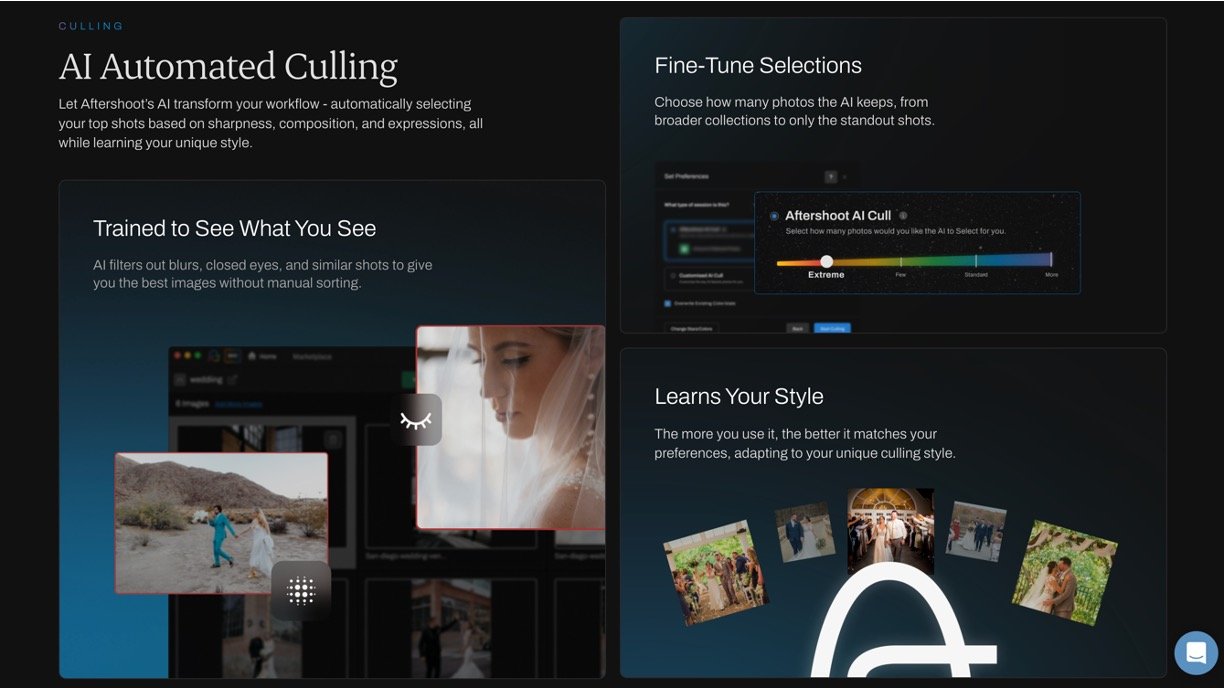Click the home icon in app mockup
This screenshot has width=1224, height=688.
[x=251, y=356]
